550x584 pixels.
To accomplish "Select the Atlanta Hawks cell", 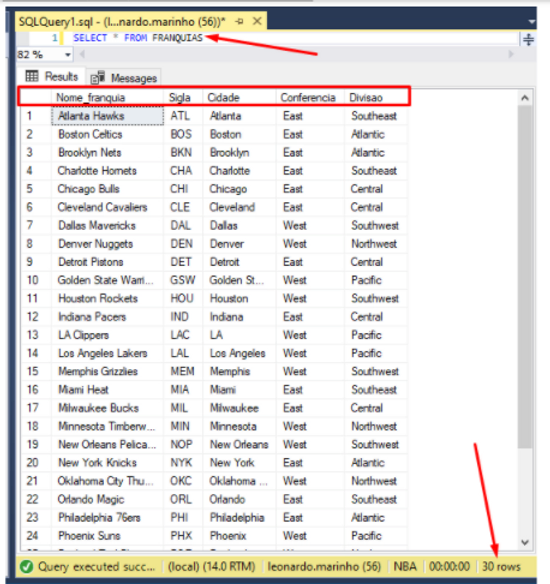I will point(107,116).
